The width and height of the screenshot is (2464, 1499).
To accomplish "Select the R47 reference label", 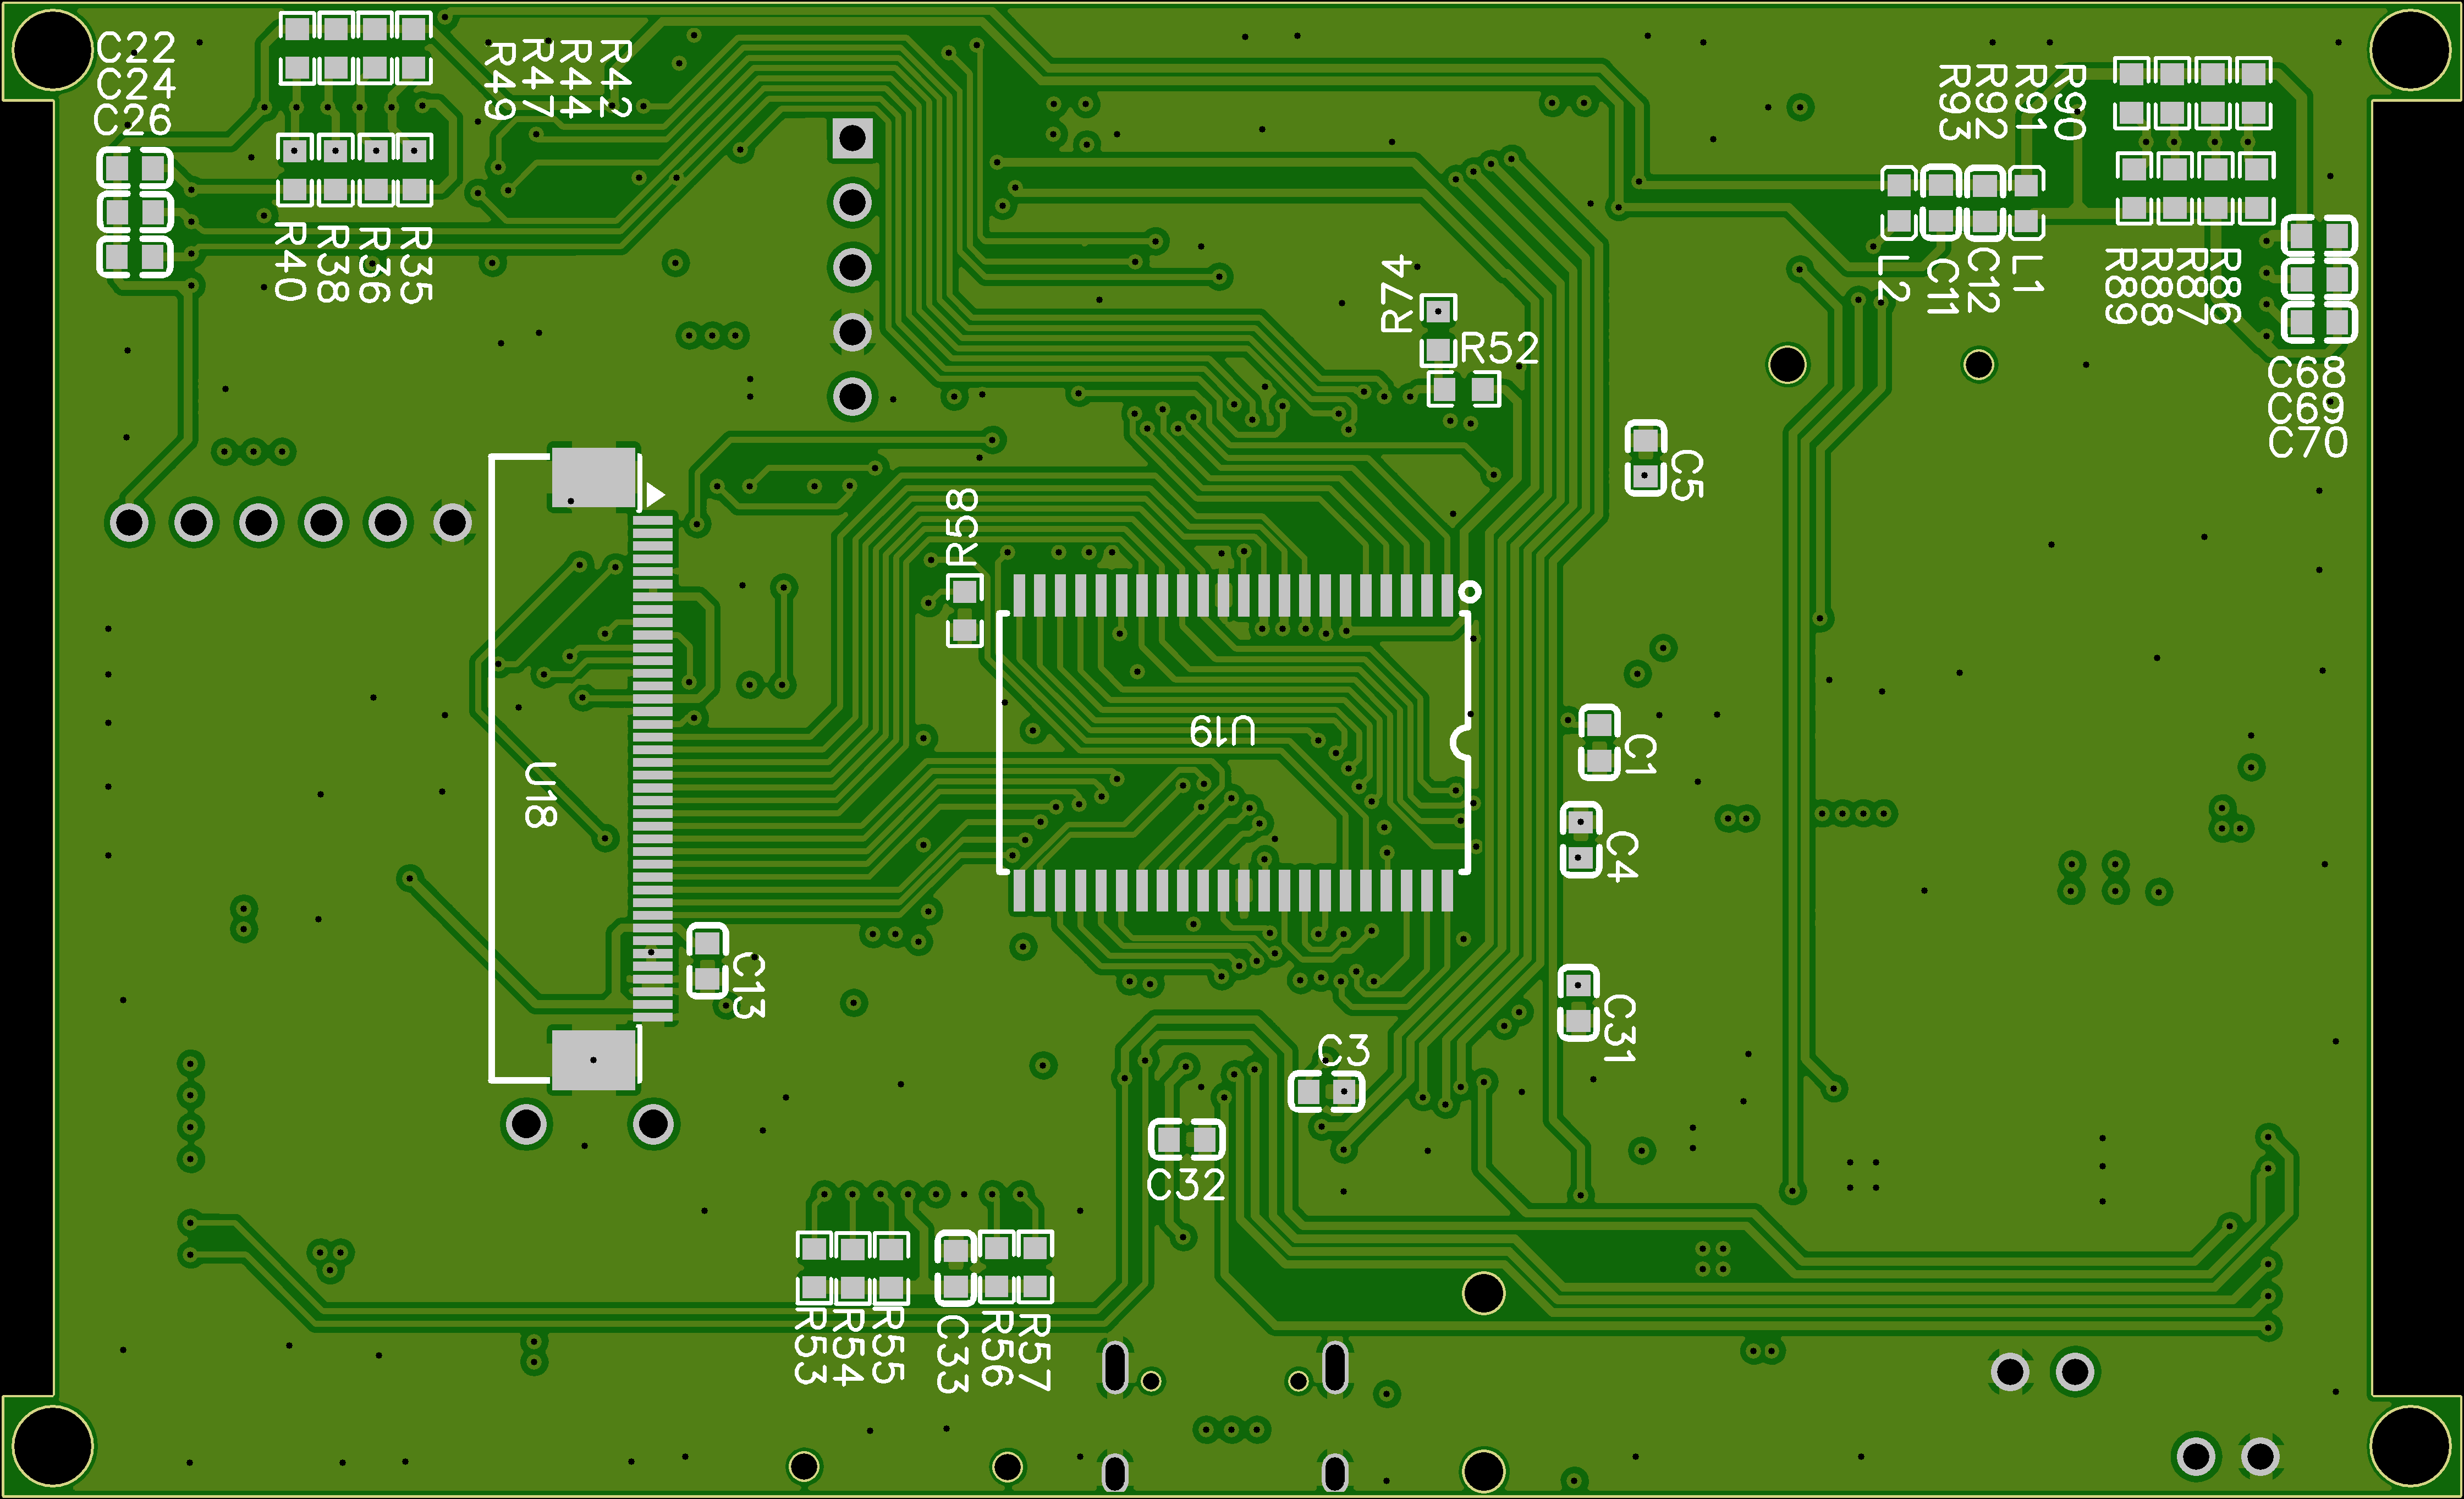I will click(538, 79).
